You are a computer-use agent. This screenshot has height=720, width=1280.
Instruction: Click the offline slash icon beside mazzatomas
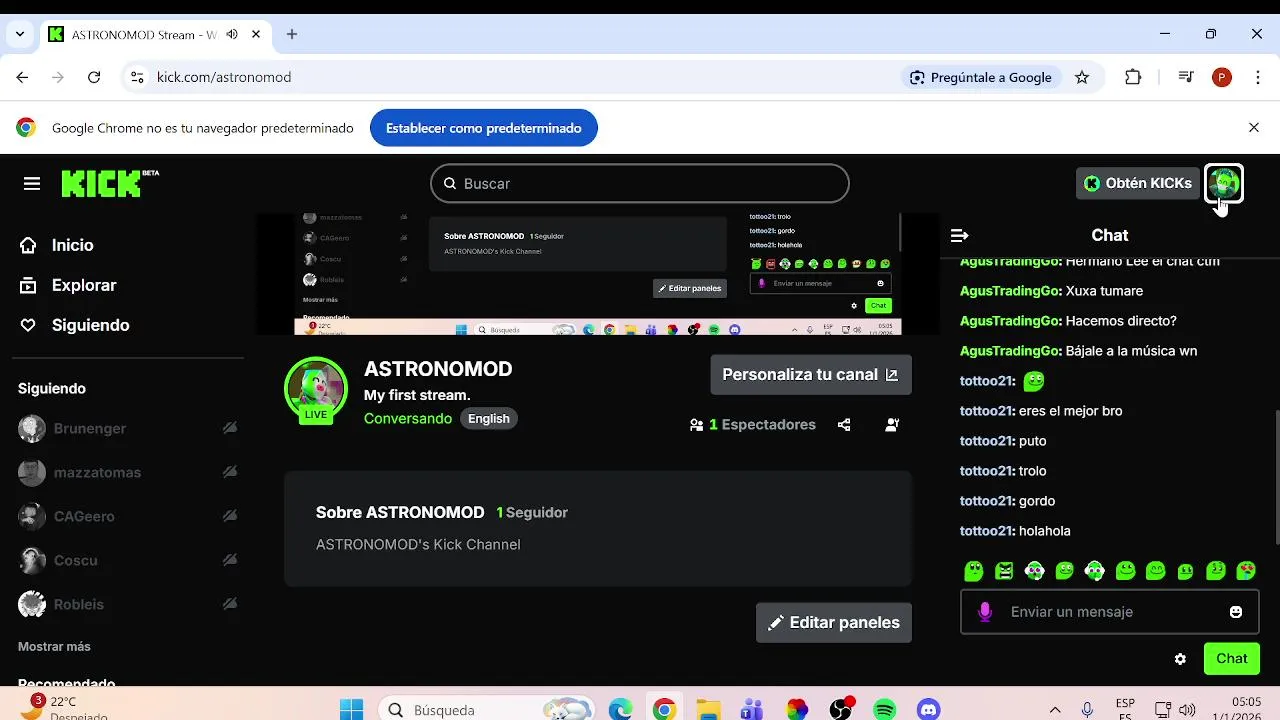click(x=230, y=472)
